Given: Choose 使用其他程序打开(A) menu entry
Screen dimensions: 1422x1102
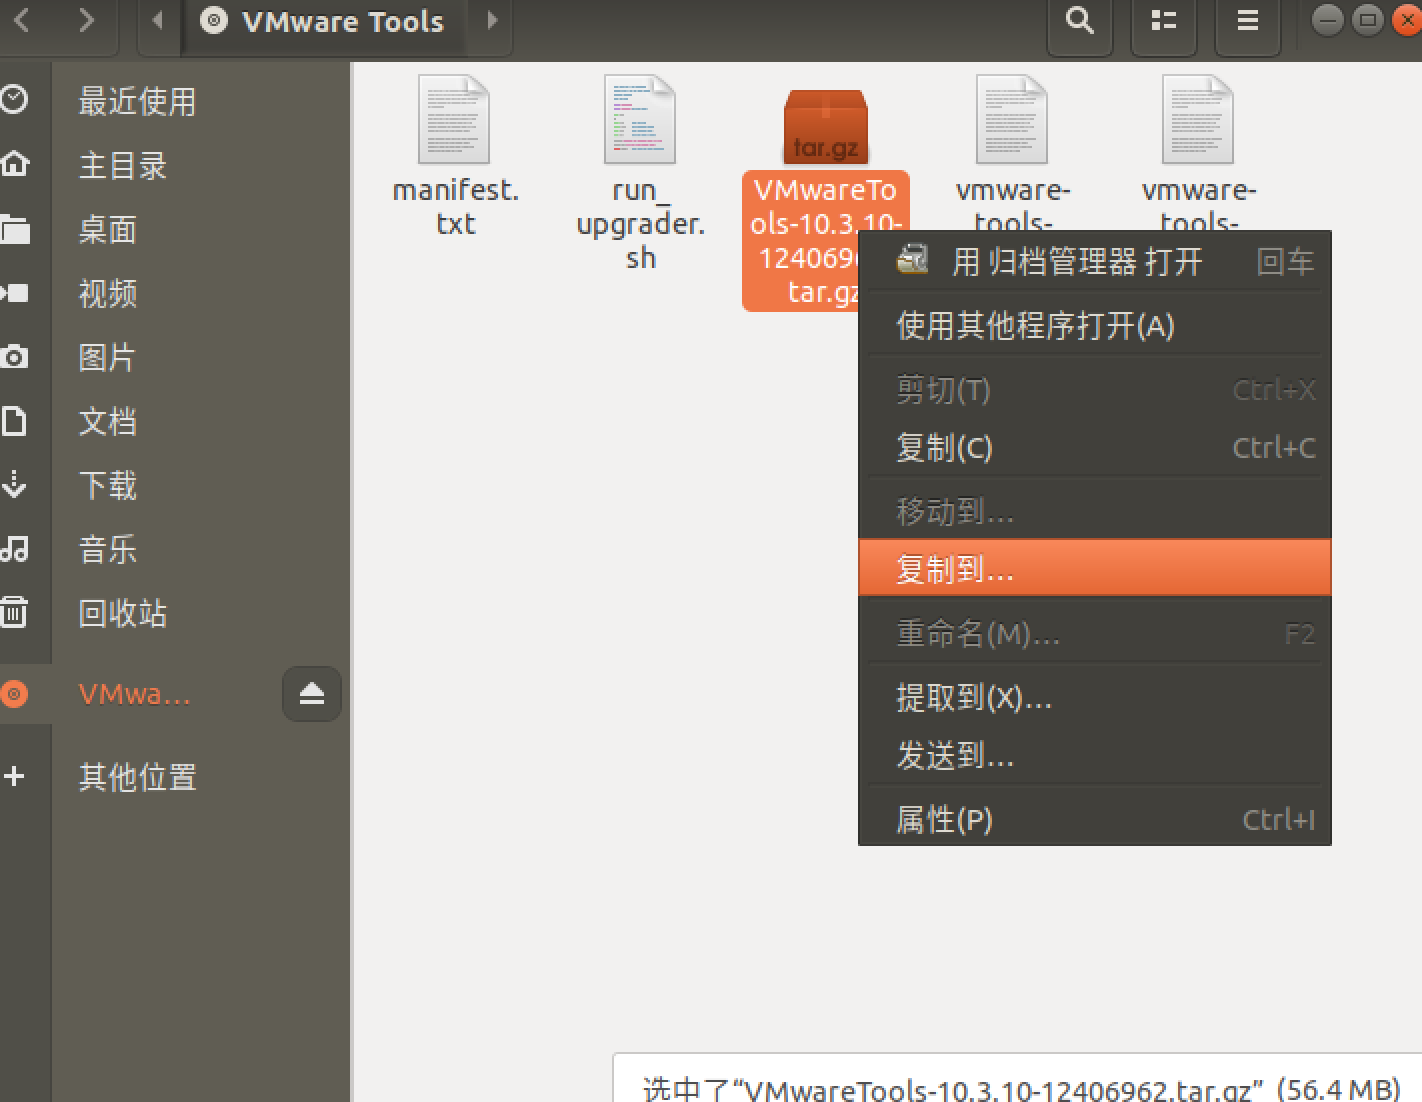Looking at the screenshot, I should click(1095, 325).
